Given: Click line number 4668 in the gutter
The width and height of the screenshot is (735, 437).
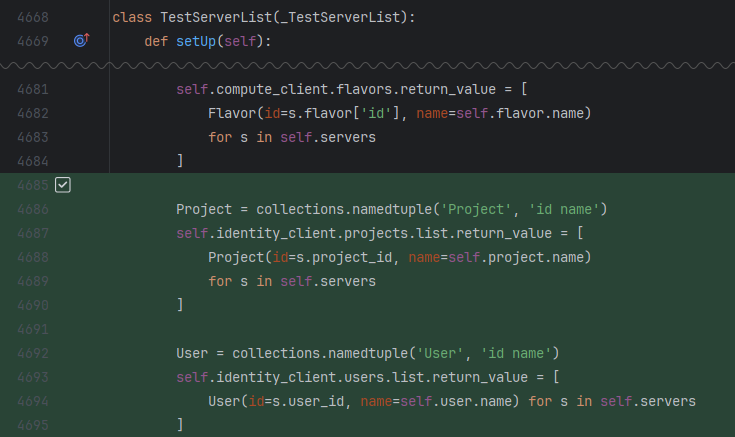Looking at the screenshot, I should coord(32,17).
